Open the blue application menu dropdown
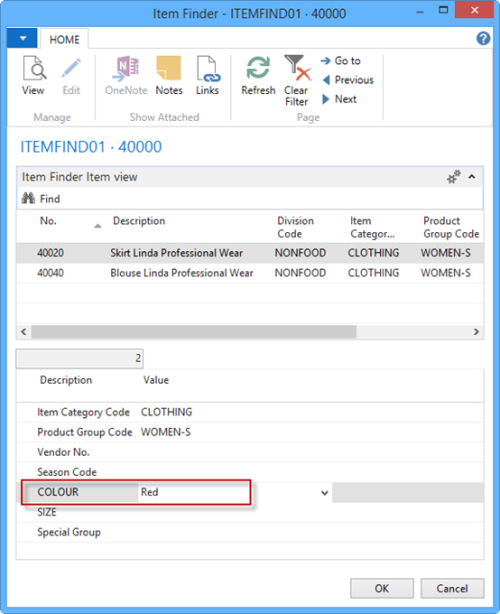 point(22,38)
